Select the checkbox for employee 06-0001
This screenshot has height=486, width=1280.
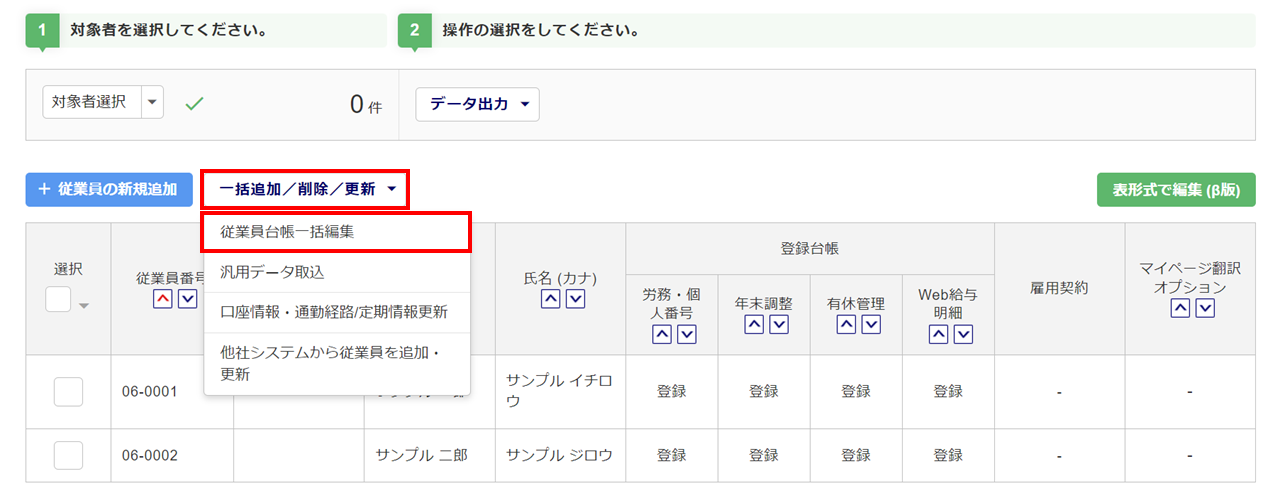[x=68, y=392]
